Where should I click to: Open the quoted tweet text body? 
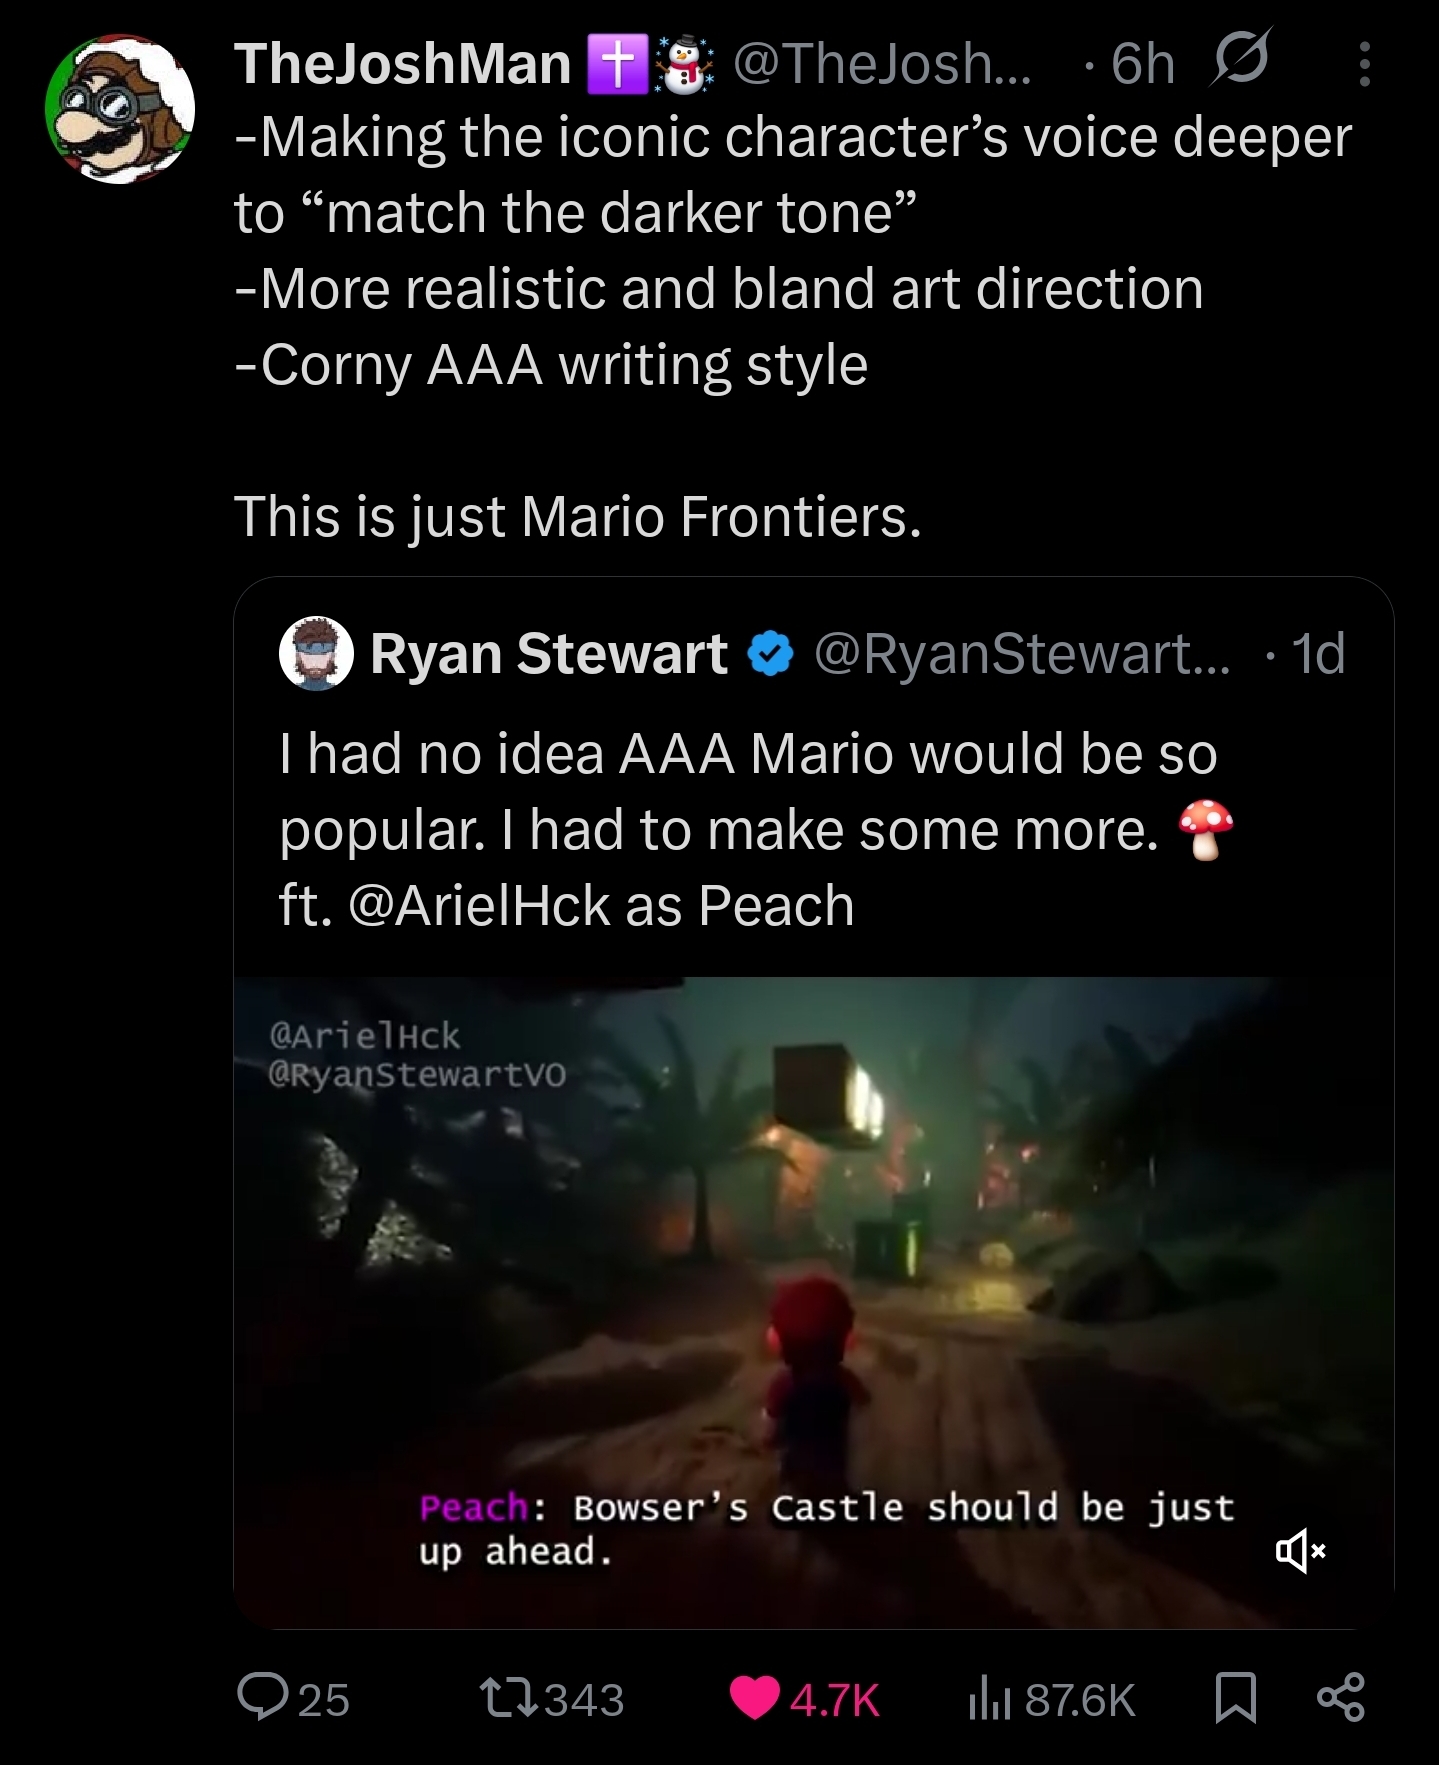coord(756,829)
